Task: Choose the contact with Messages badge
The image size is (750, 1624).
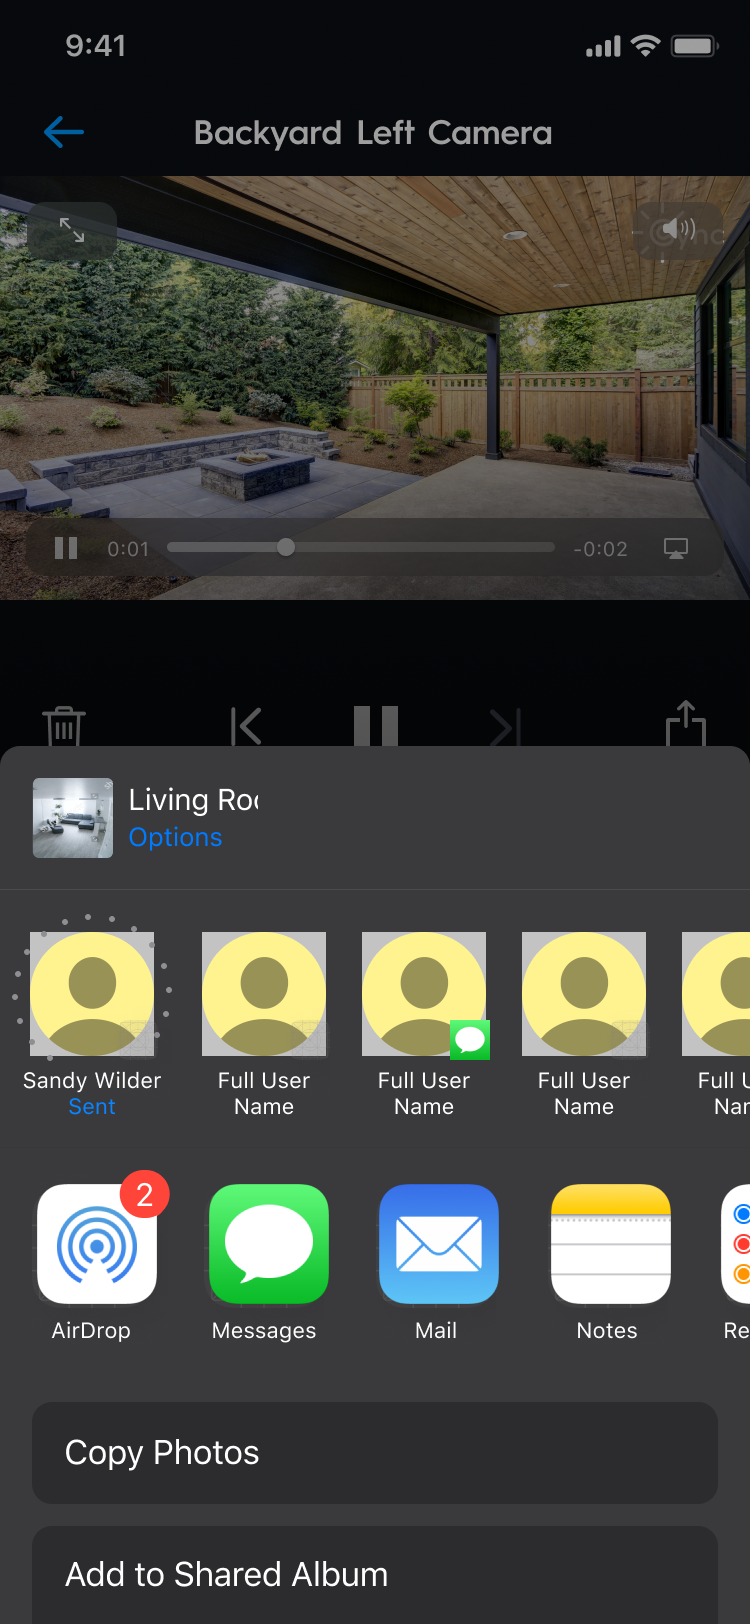Action: [424, 995]
